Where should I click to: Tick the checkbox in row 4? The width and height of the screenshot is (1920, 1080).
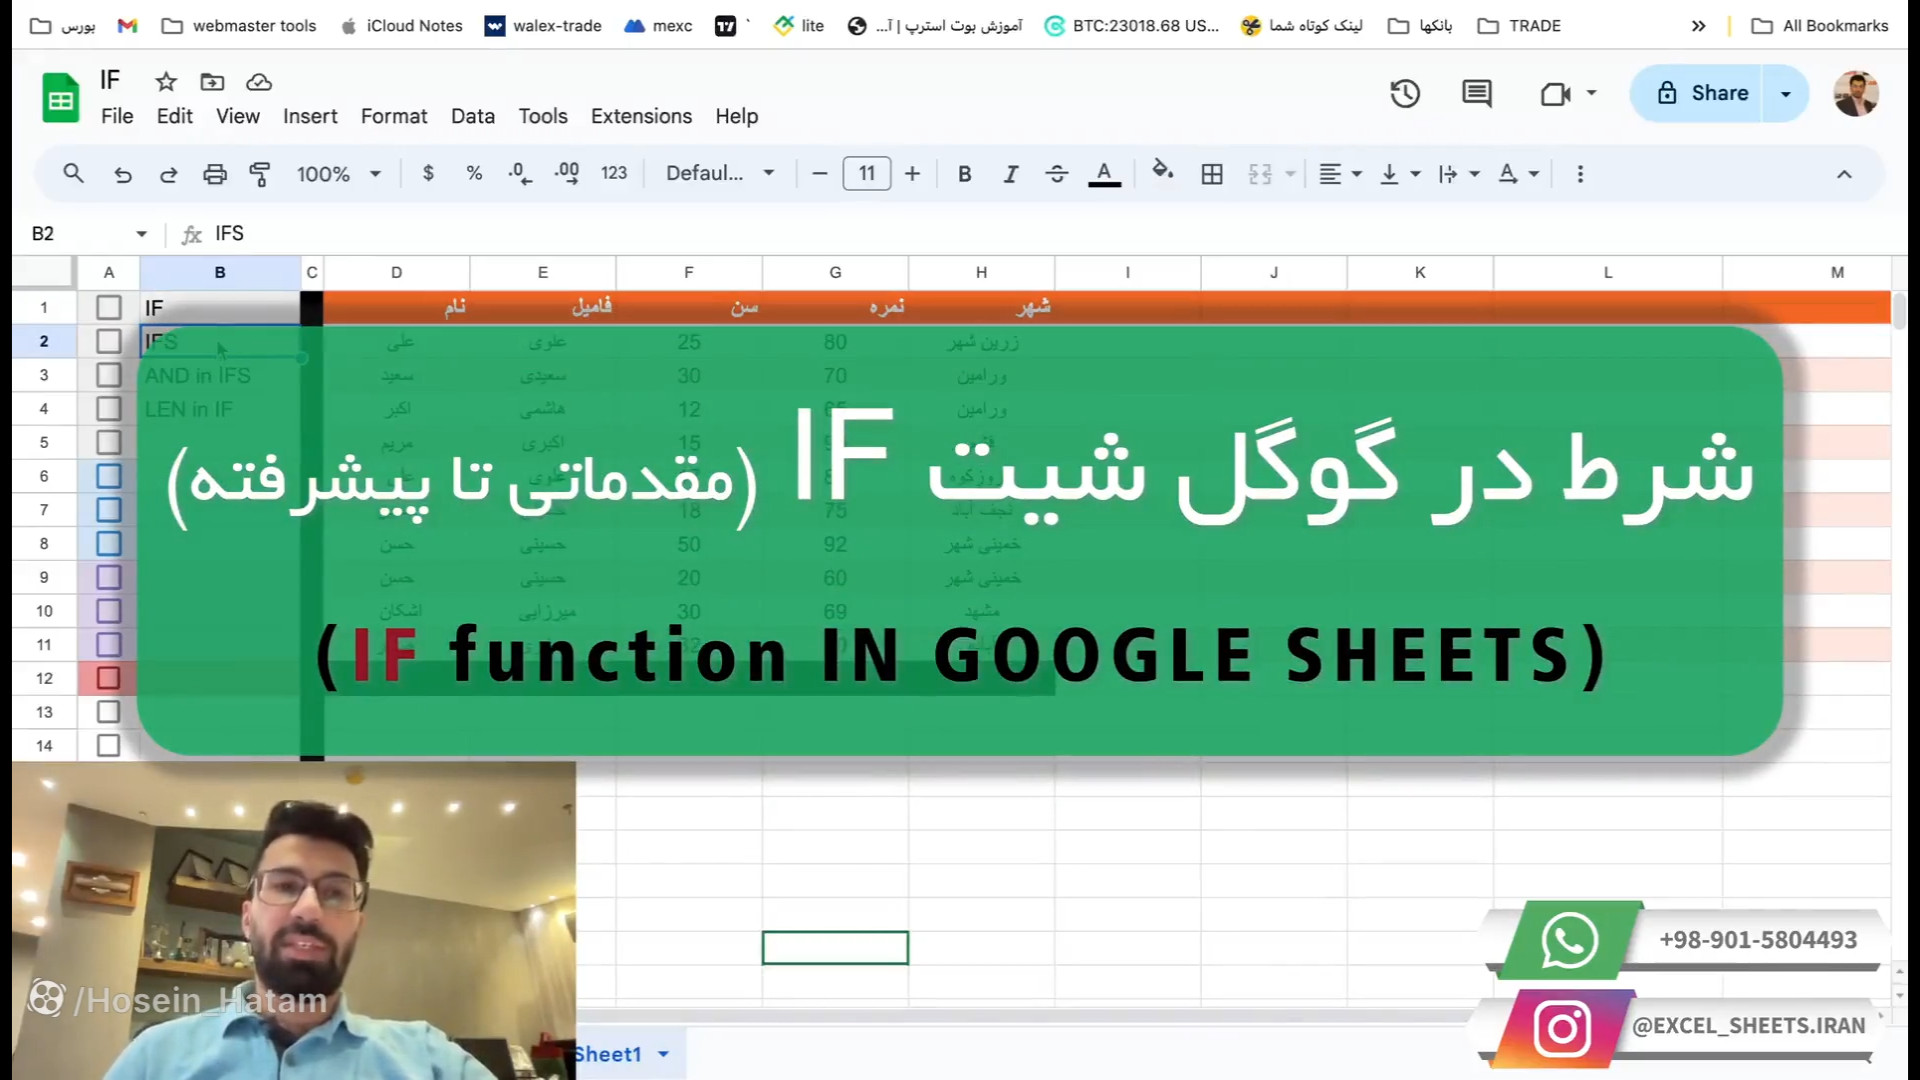click(x=109, y=409)
